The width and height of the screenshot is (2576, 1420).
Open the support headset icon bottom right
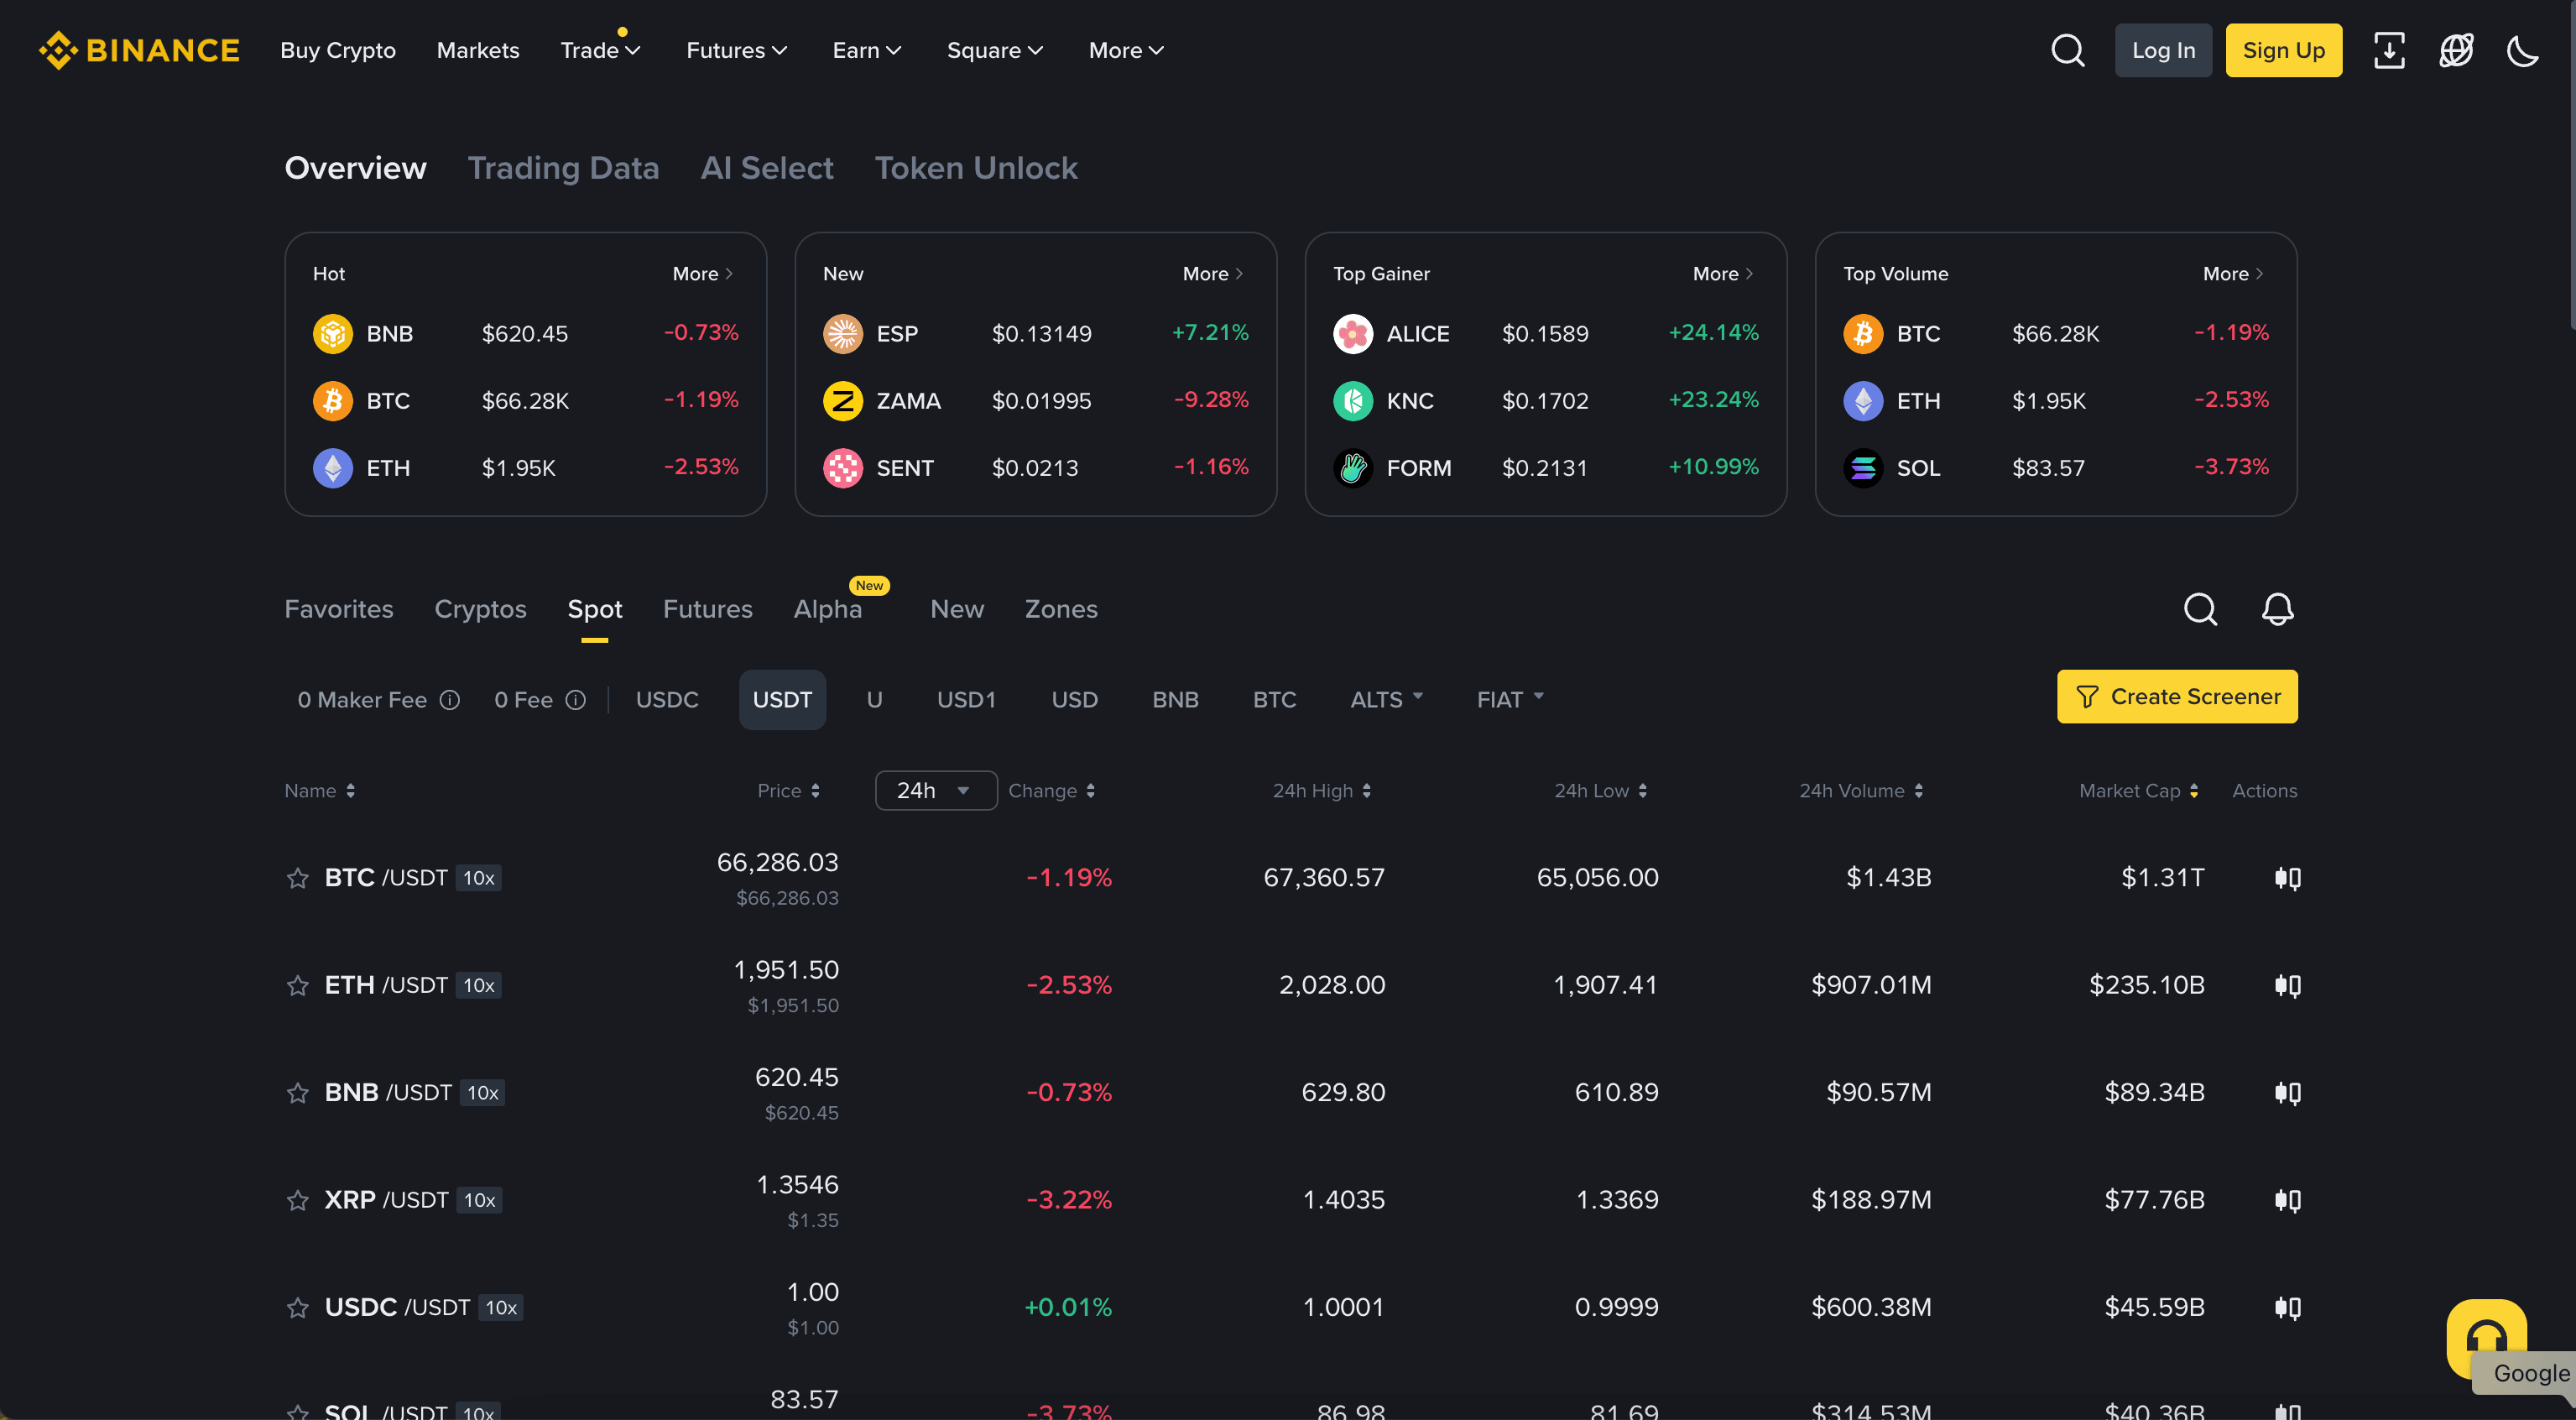(x=2487, y=1340)
